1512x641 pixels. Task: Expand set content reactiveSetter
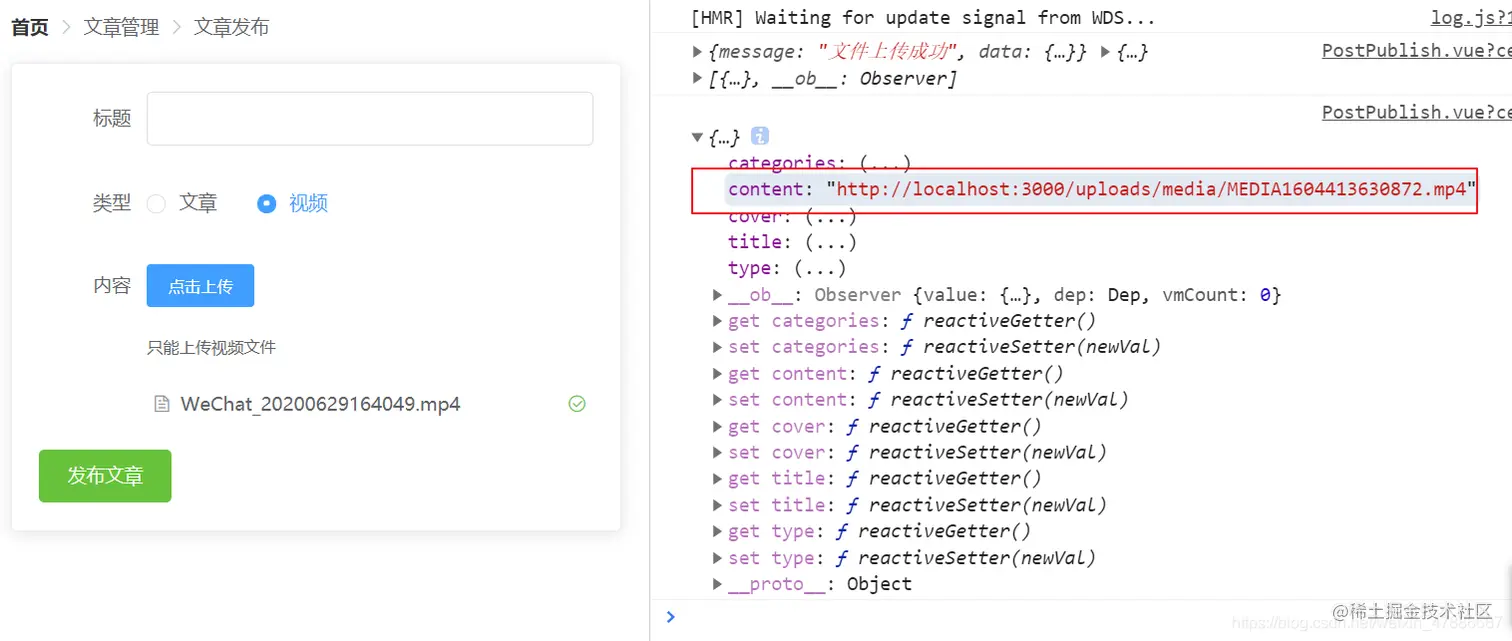[718, 400]
